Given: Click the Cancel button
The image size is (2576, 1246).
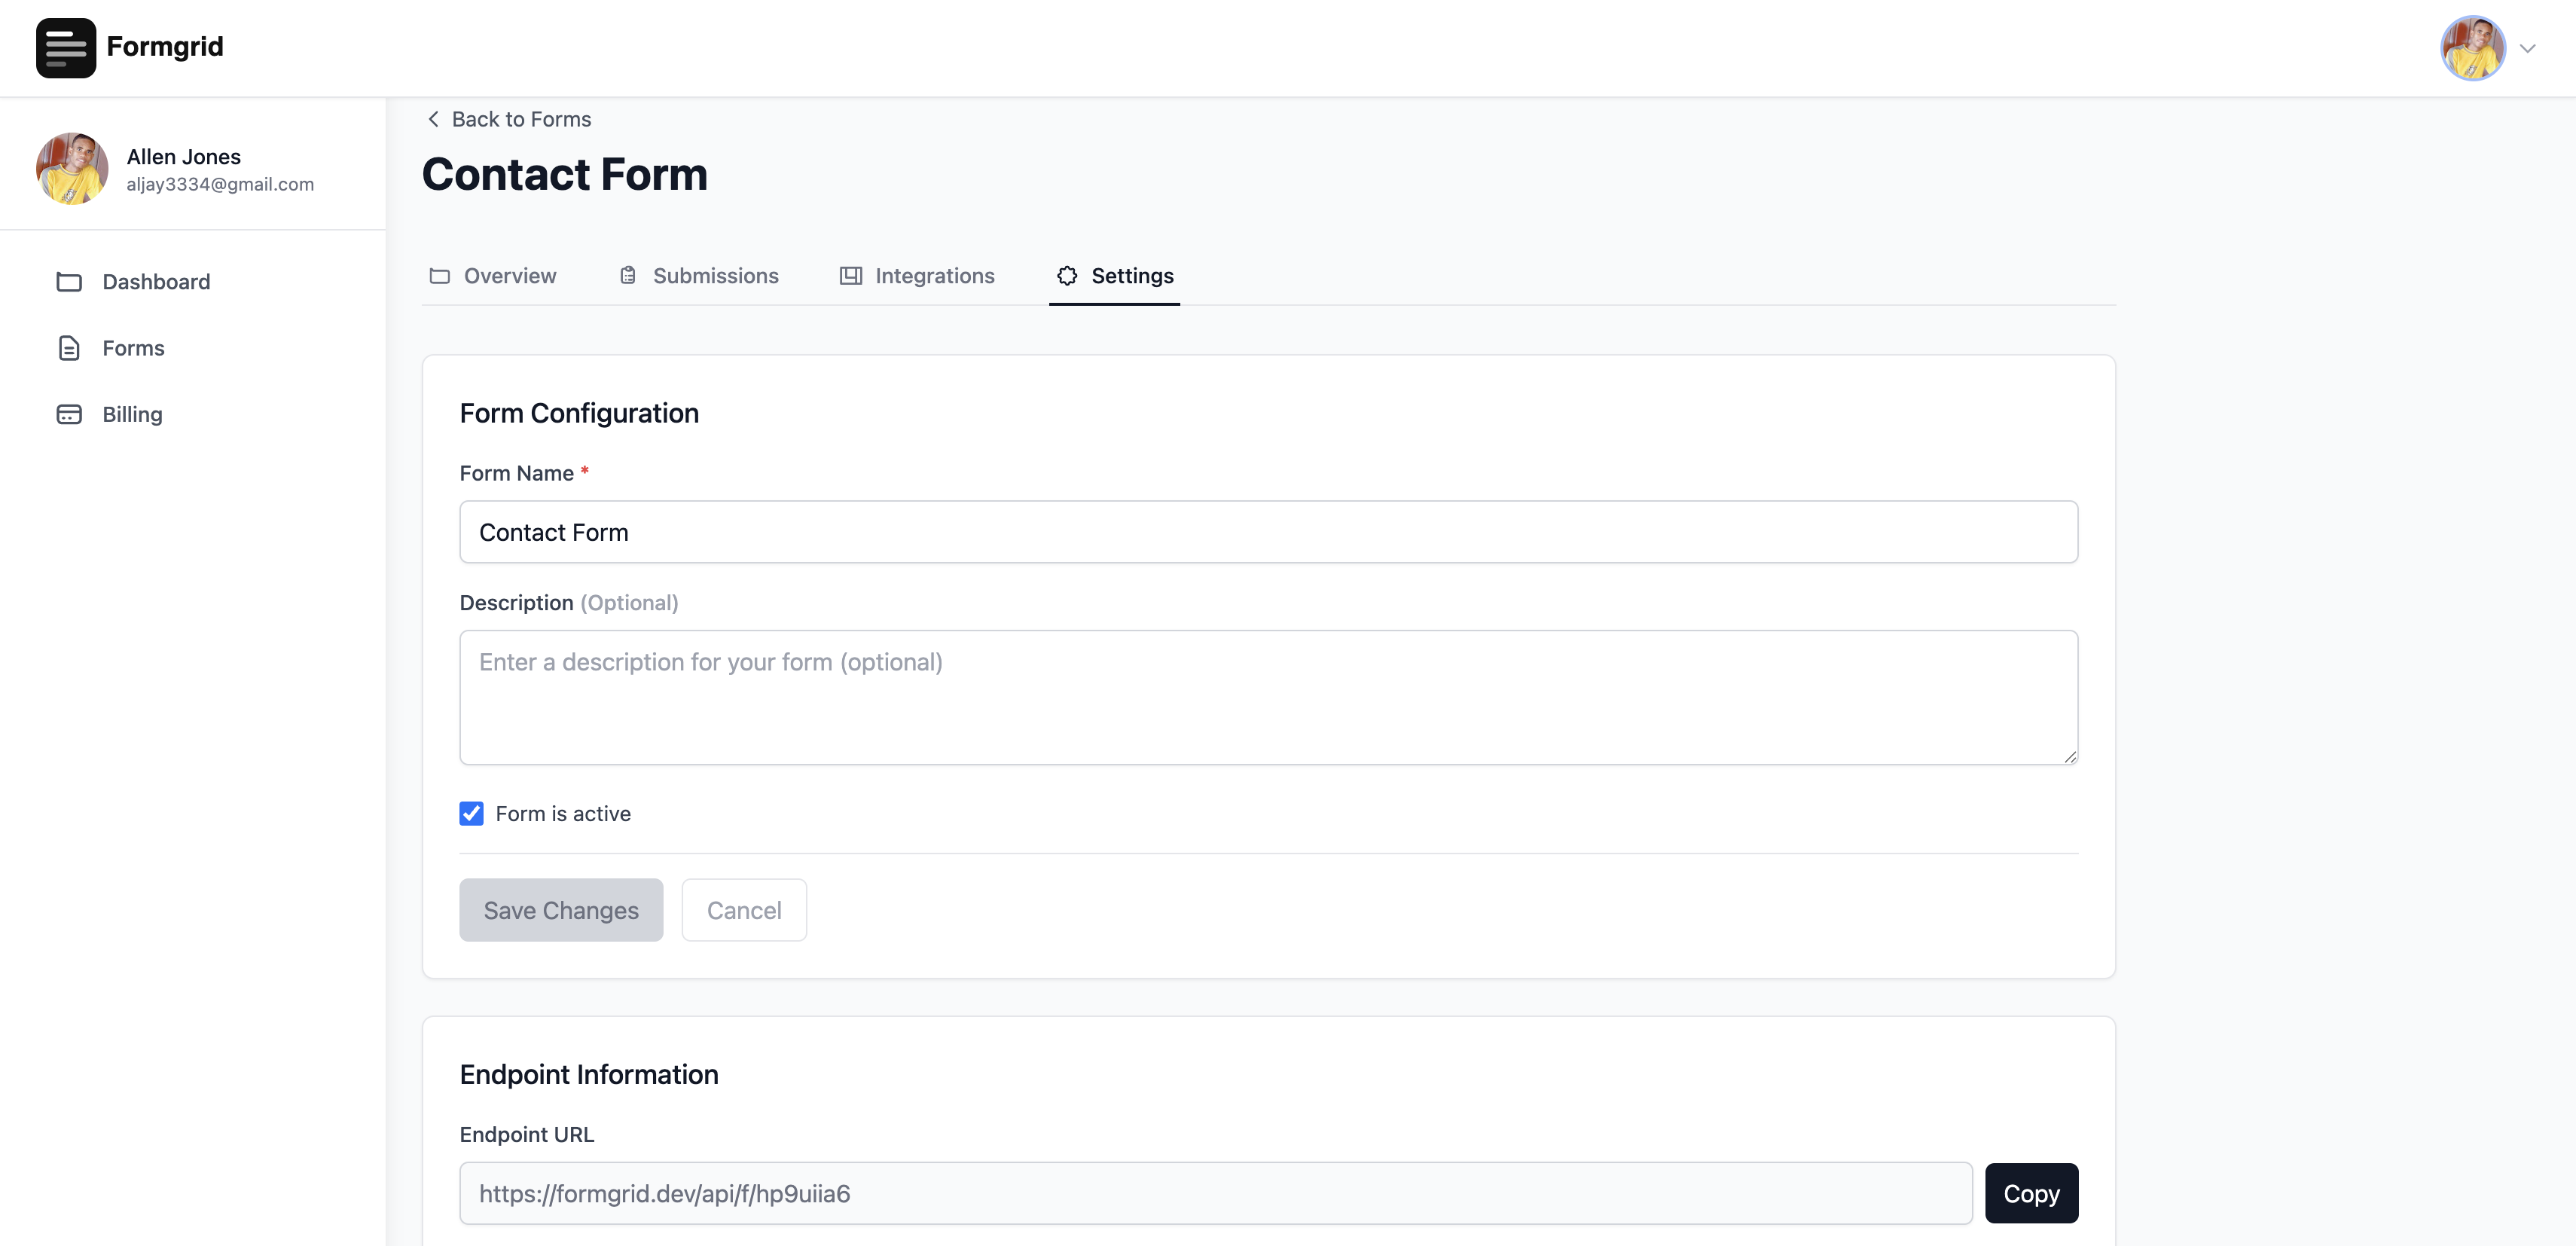Looking at the screenshot, I should pos(744,910).
